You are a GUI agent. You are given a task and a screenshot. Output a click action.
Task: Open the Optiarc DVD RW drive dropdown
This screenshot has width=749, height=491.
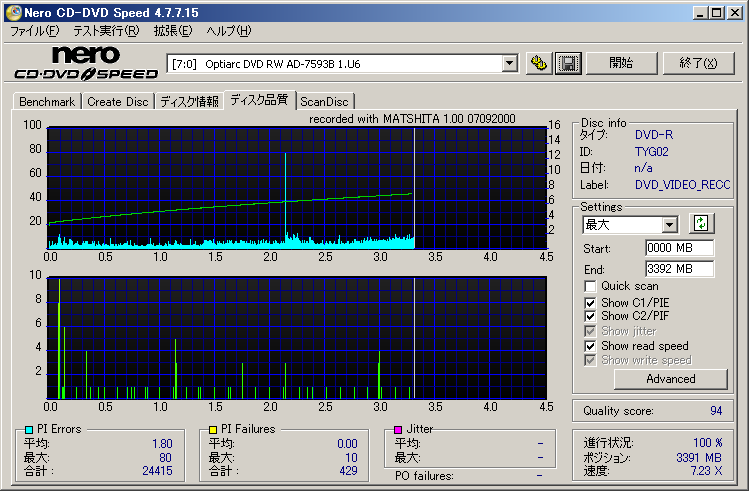[x=510, y=63]
